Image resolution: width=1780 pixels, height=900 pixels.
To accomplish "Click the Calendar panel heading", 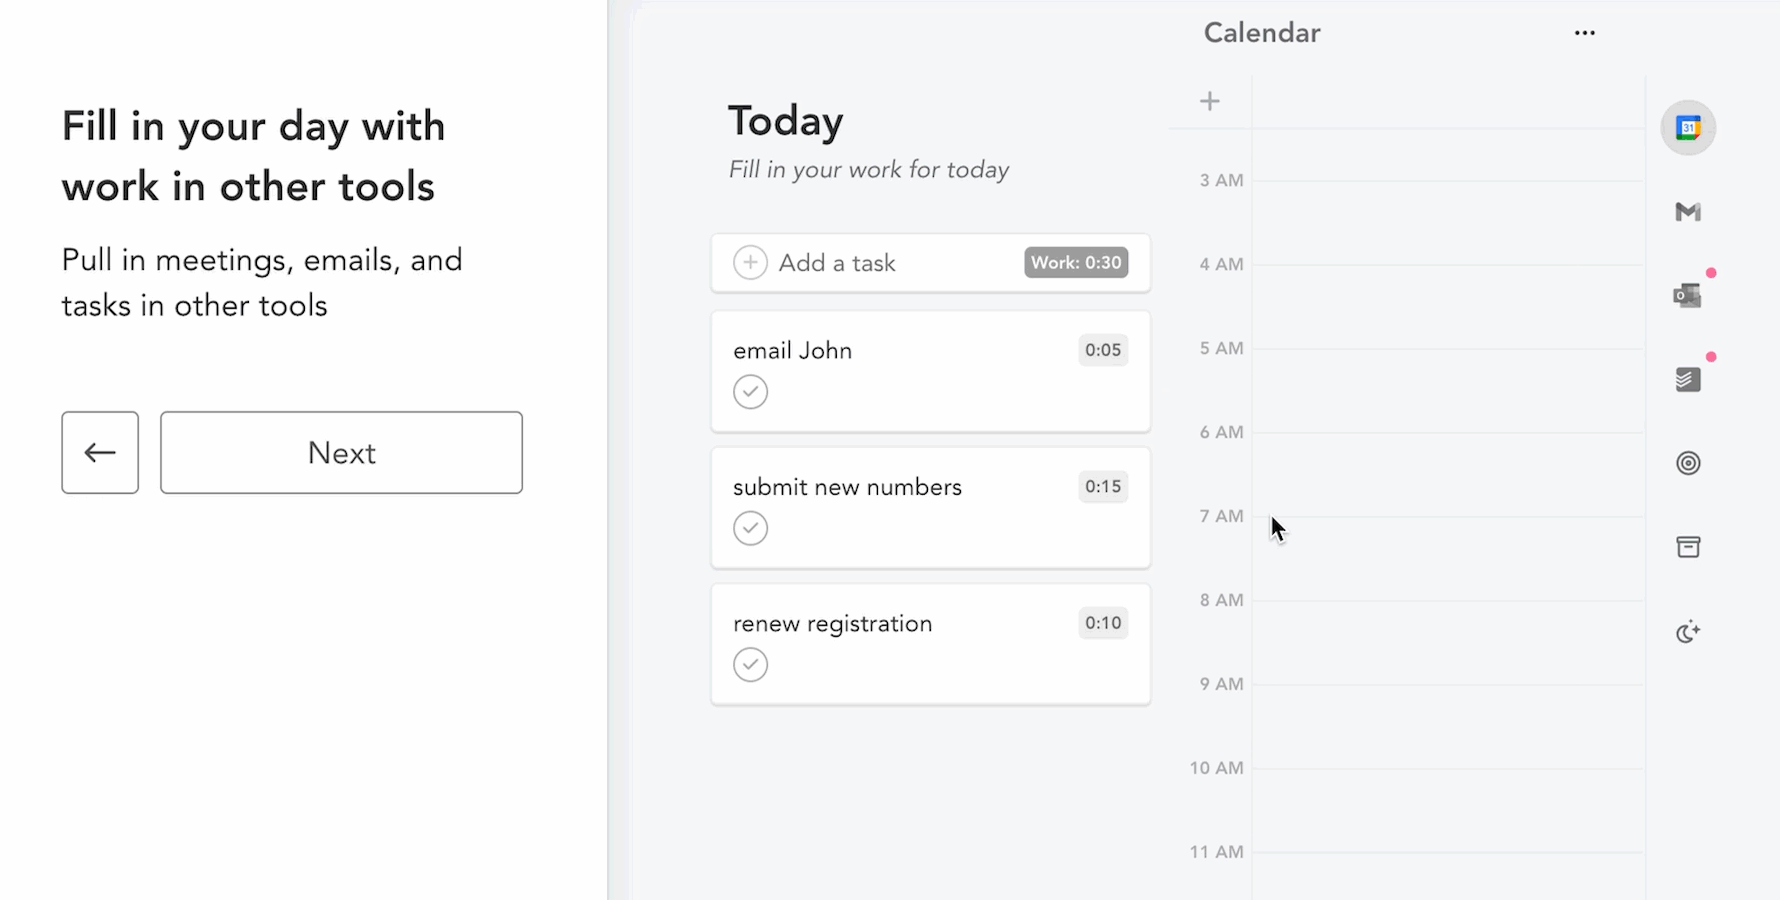I will pos(1261,32).
